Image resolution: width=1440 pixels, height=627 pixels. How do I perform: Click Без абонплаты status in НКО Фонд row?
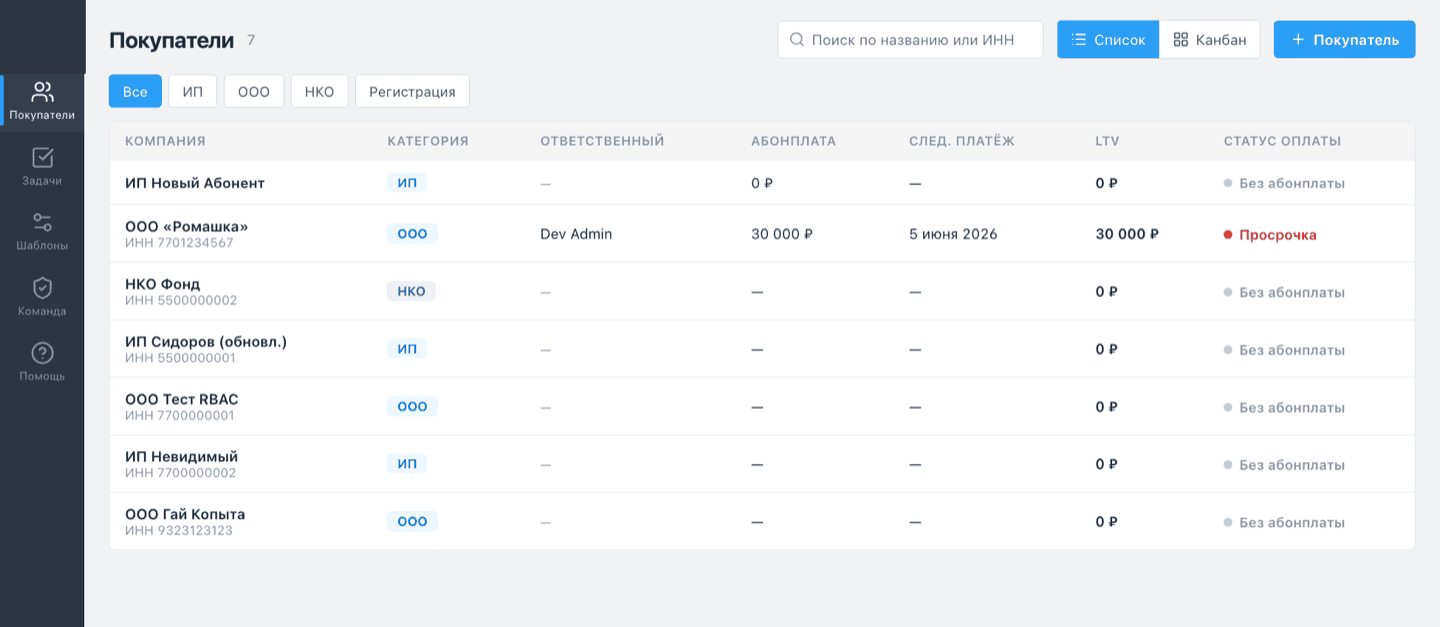(x=1284, y=292)
